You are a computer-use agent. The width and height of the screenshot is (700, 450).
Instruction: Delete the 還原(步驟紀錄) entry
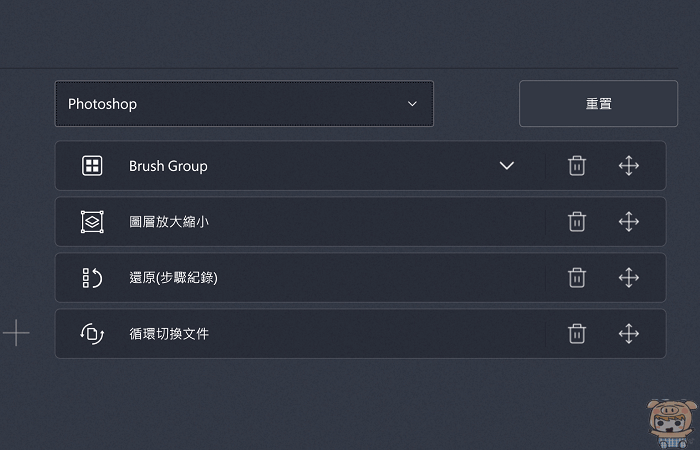(x=577, y=278)
